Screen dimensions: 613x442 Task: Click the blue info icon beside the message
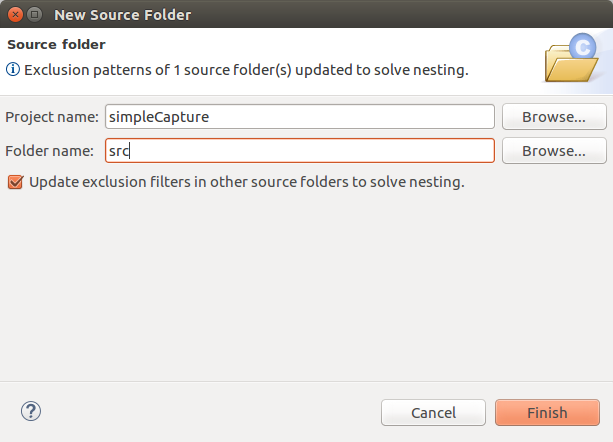(13, 70)
